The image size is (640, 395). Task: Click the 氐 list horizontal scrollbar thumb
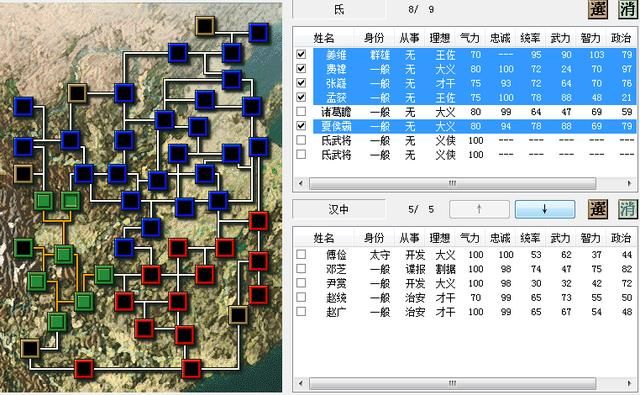point(452,183)
